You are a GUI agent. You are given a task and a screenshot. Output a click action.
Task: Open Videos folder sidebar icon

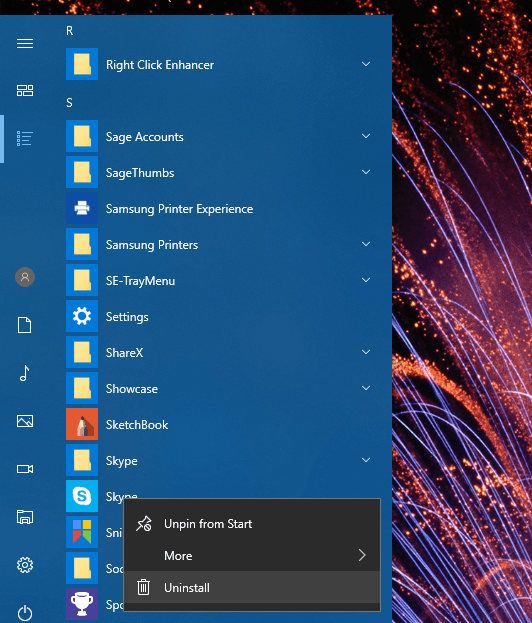click(x=25, y=469)
